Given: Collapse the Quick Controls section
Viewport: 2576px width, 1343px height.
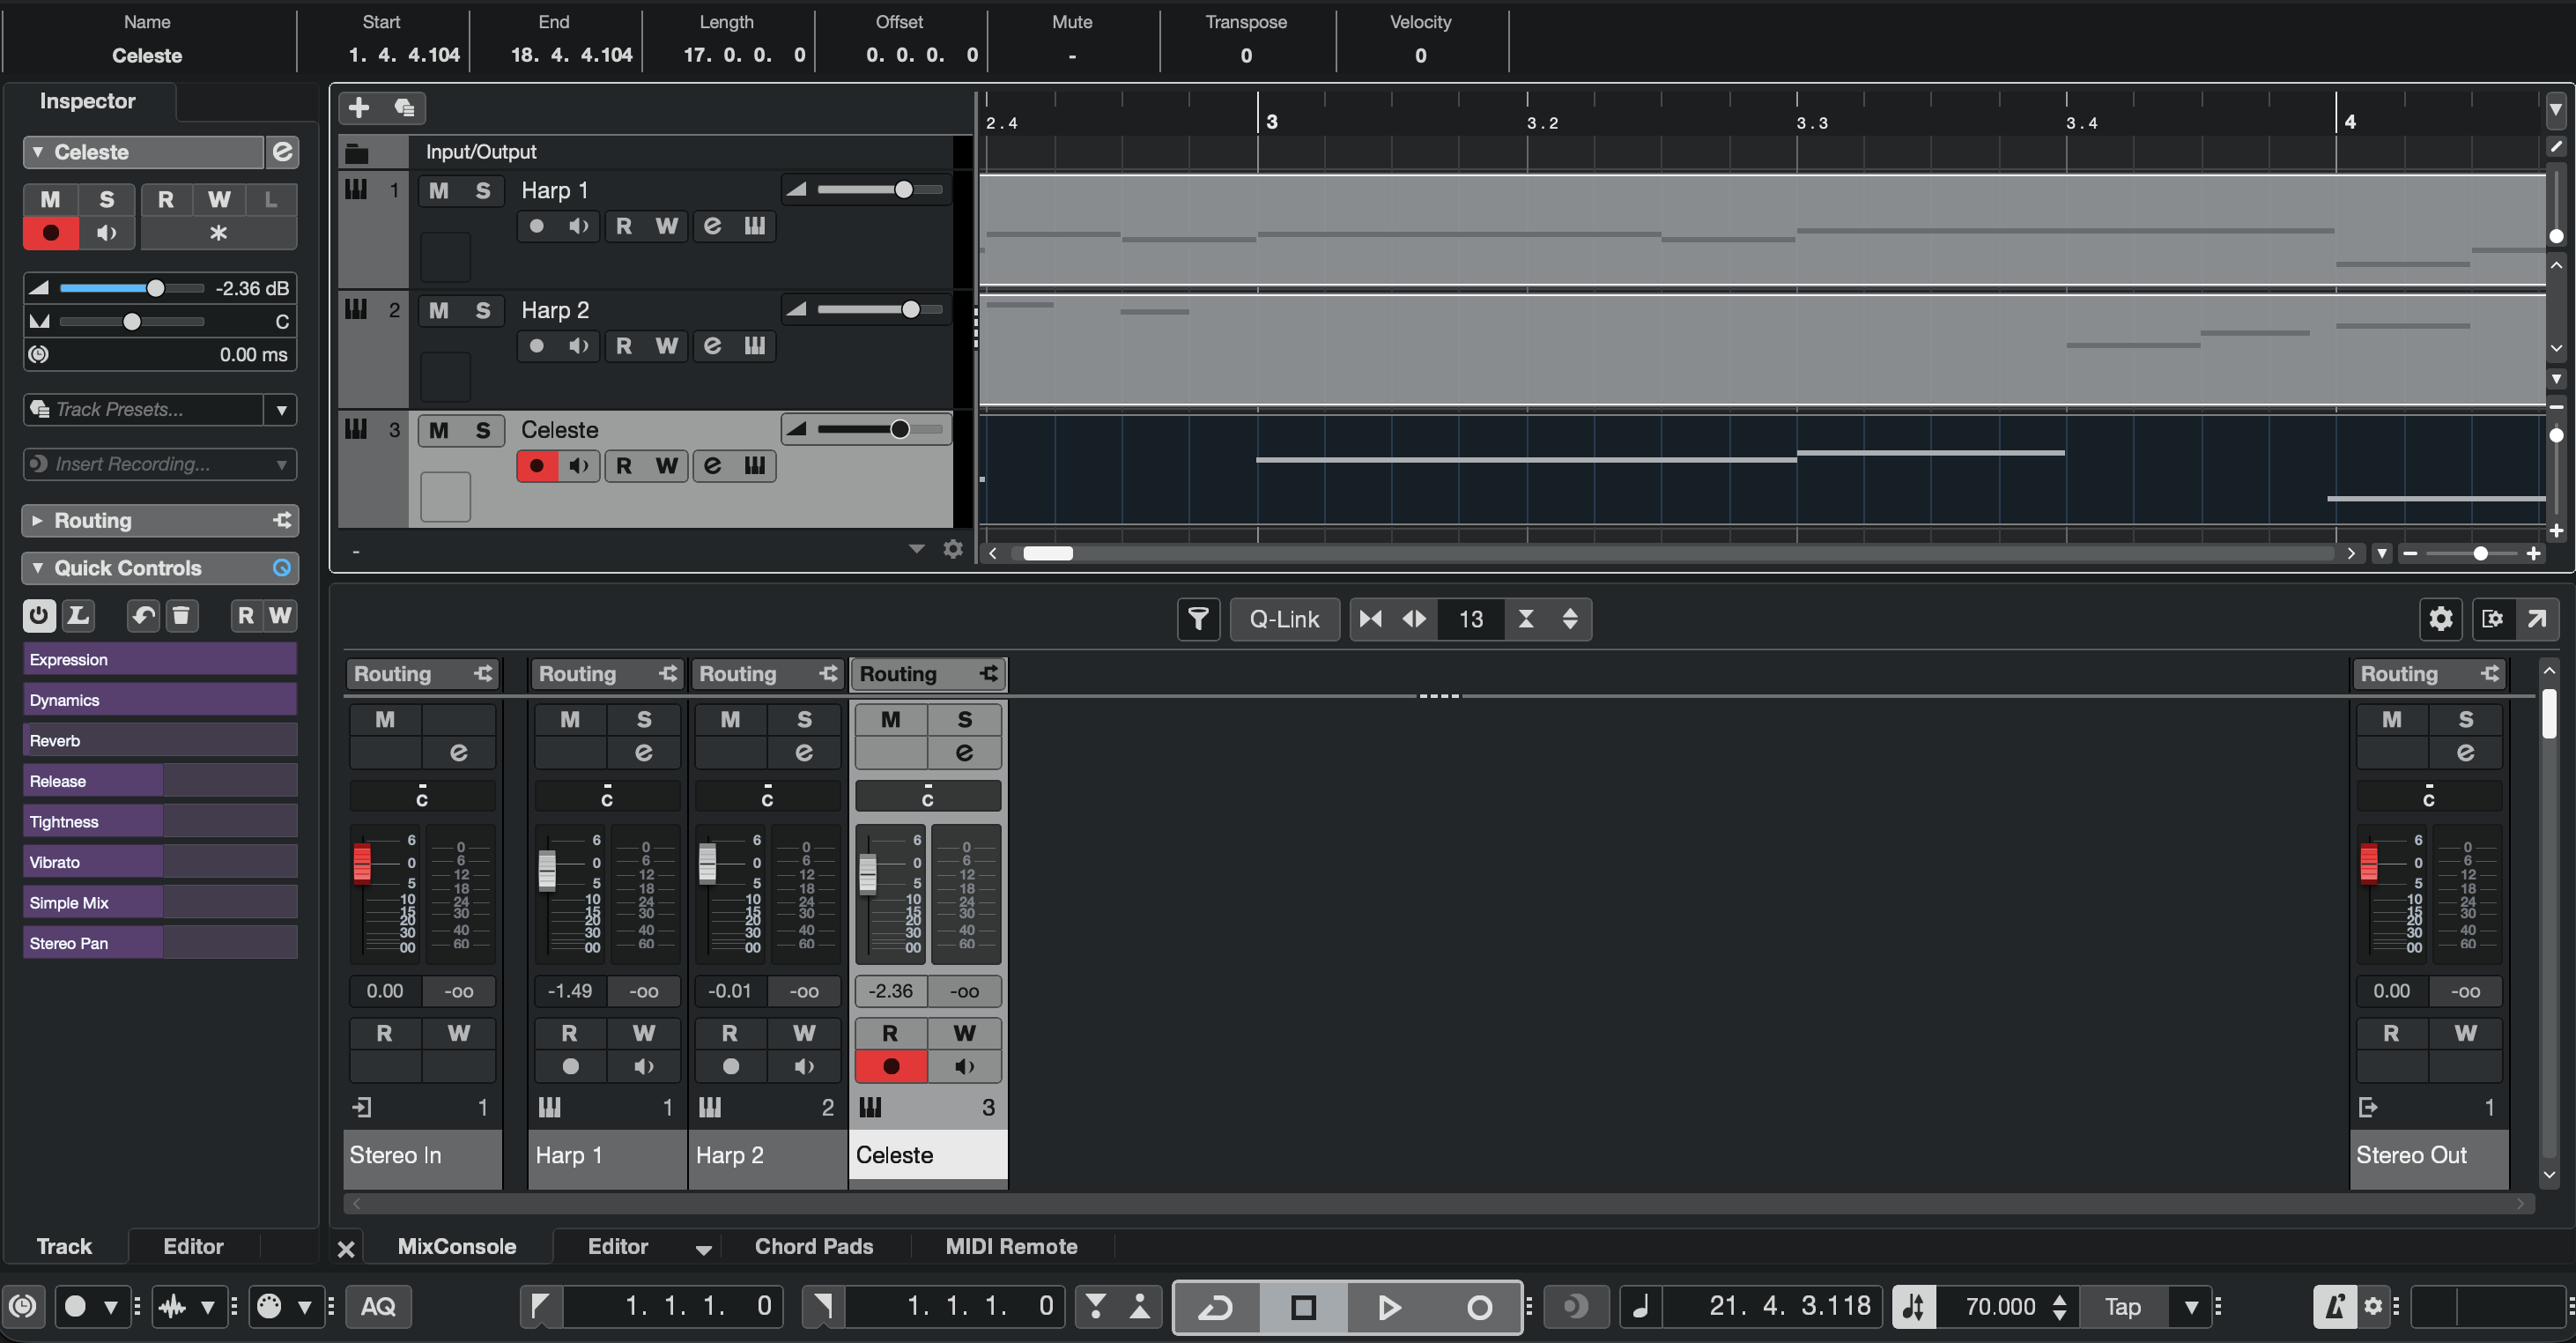Looking at the screenshot, I should tap(37, 568).
